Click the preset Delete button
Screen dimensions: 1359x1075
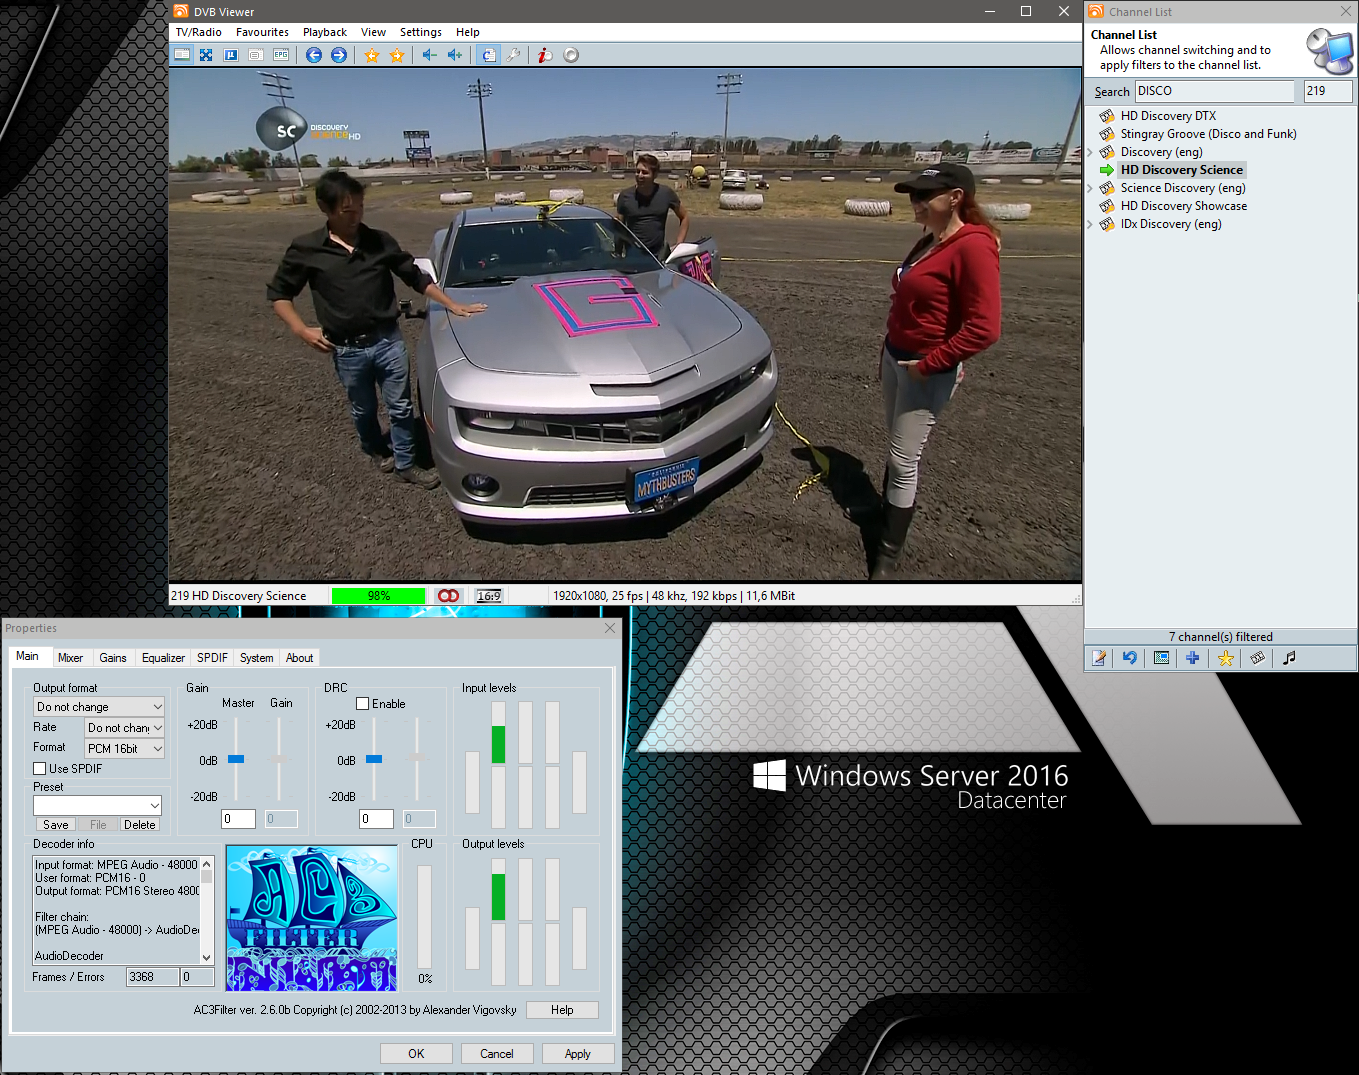click(140, 825)
